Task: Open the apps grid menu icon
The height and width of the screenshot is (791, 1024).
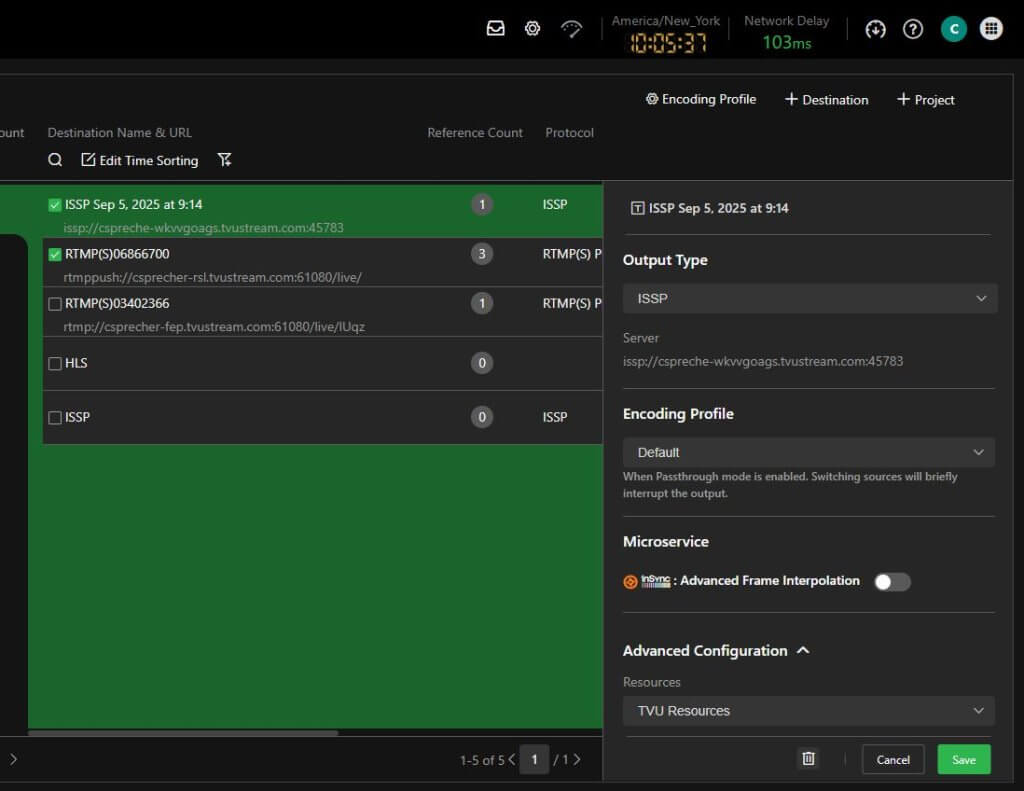Action: coord(991,29)
